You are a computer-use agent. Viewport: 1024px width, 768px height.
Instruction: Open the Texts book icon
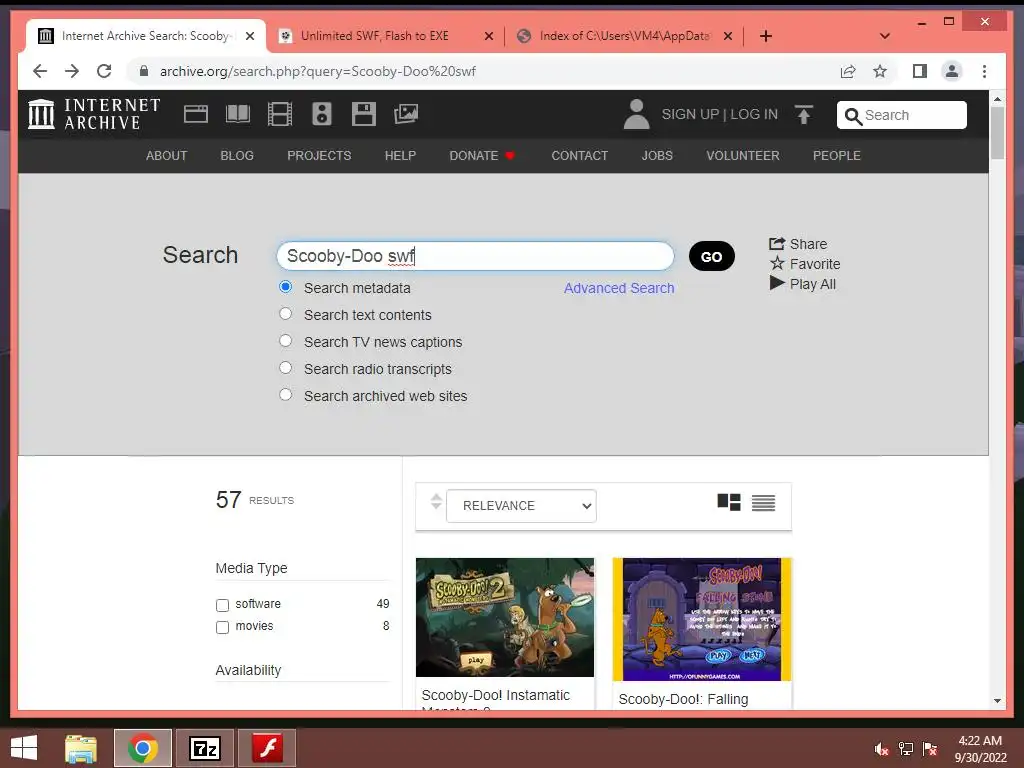tap(238, 114)
